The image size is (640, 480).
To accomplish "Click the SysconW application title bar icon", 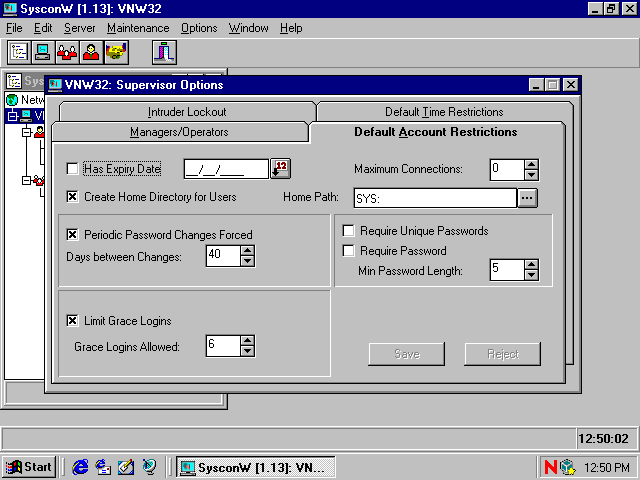I will pyautogui.click(x=10, y=9).
